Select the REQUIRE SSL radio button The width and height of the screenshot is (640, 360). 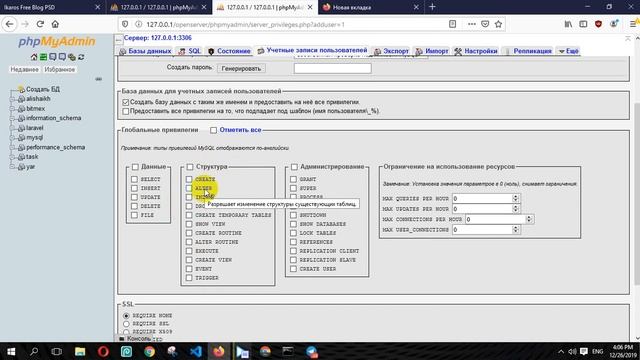126,324
